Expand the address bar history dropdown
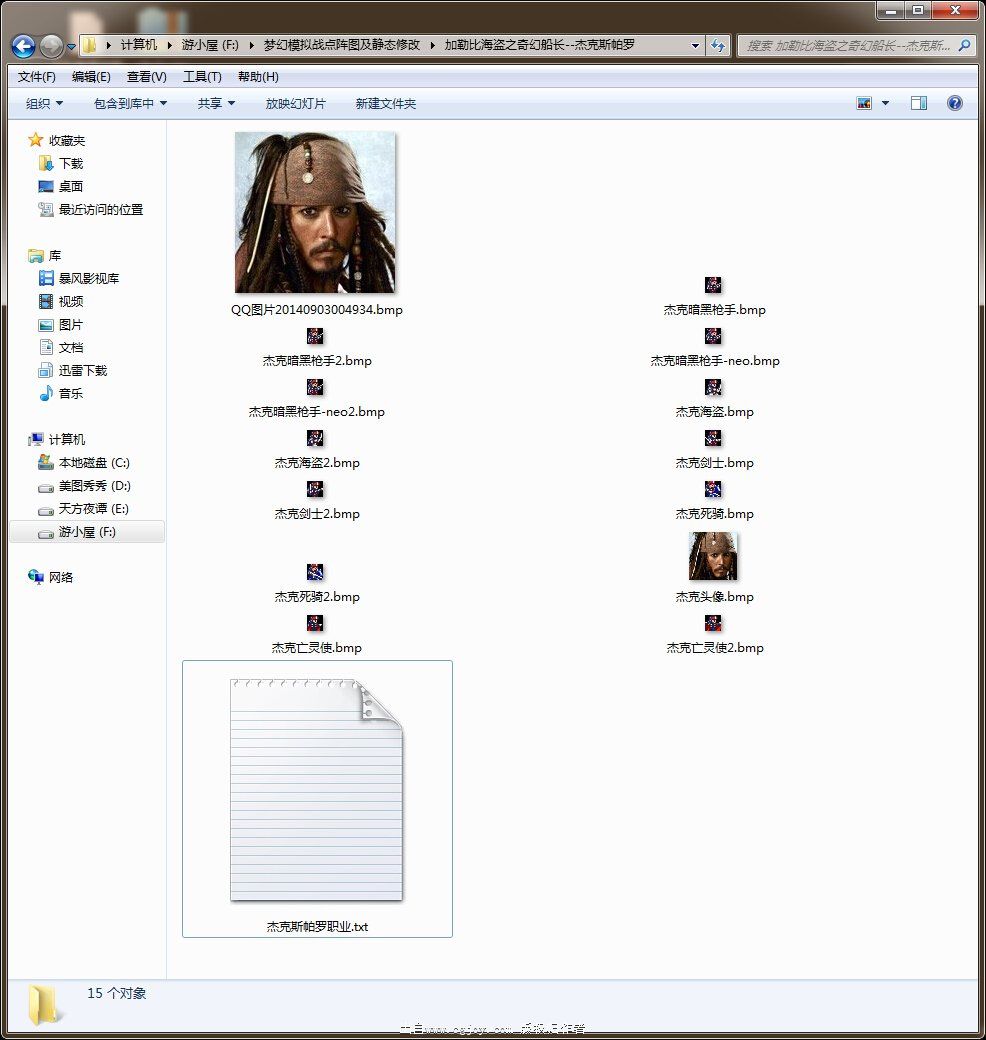This screenshot has width=986, height=1040. (695, 46)
